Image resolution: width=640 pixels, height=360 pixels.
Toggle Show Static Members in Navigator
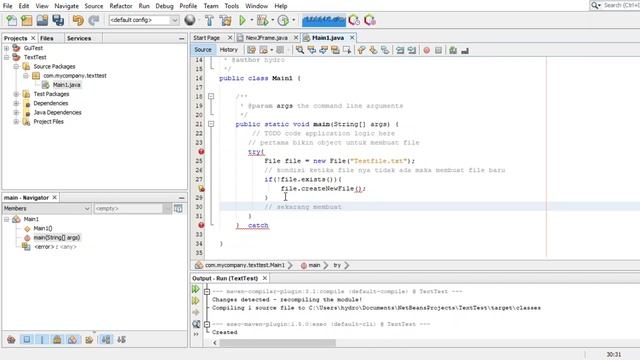point(42,340)
